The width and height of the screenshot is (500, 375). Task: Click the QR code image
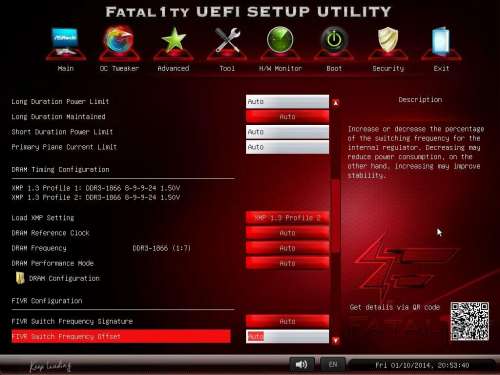coord(469,321)
